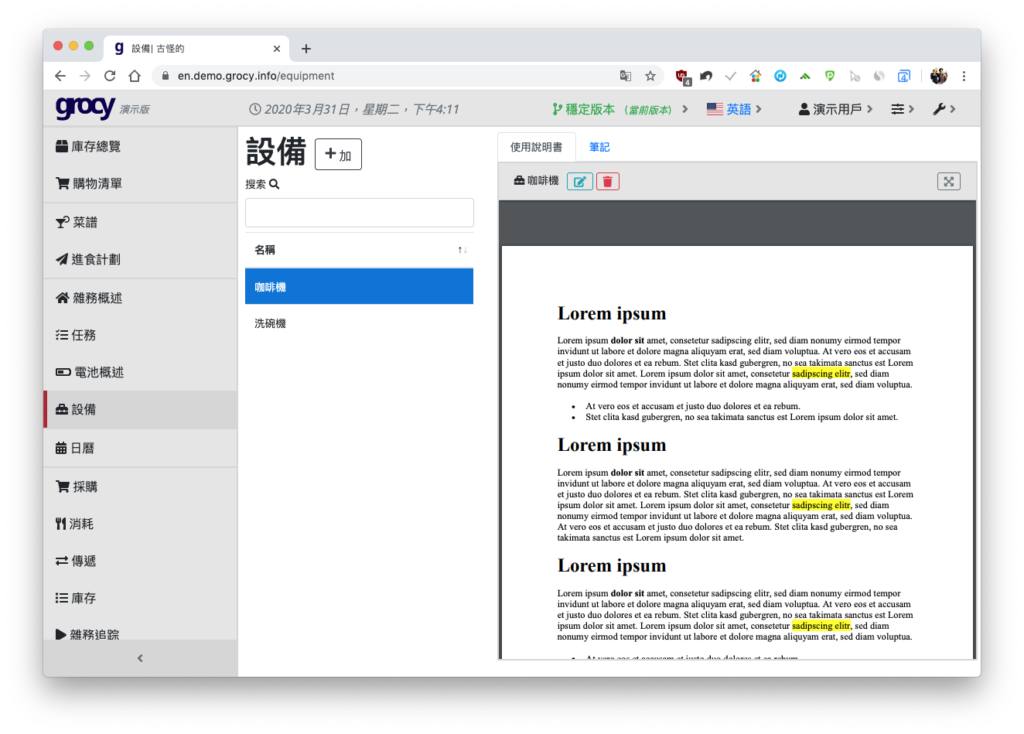1024x734 pixels.
Task: Go to the browser home page
Action: [135, 76]
